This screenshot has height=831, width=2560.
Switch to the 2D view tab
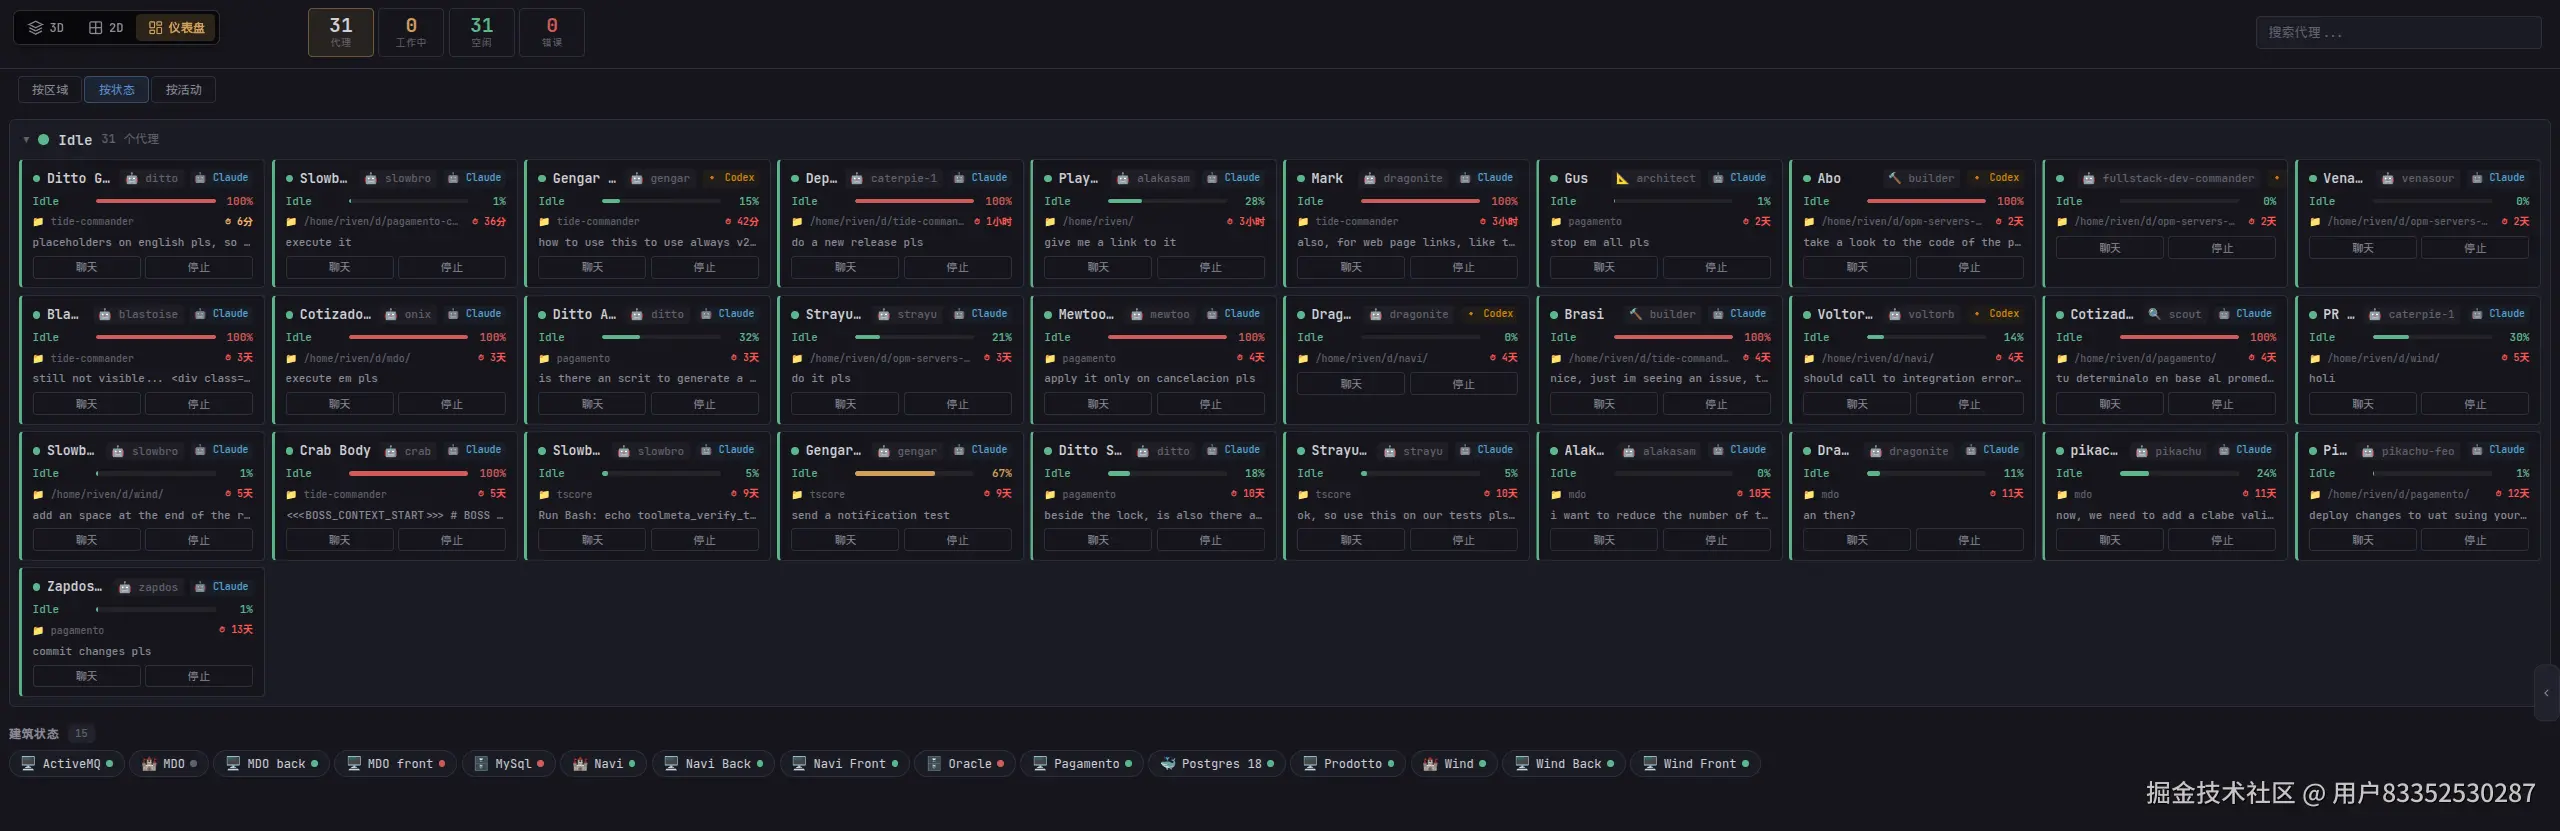coord(106,27)
